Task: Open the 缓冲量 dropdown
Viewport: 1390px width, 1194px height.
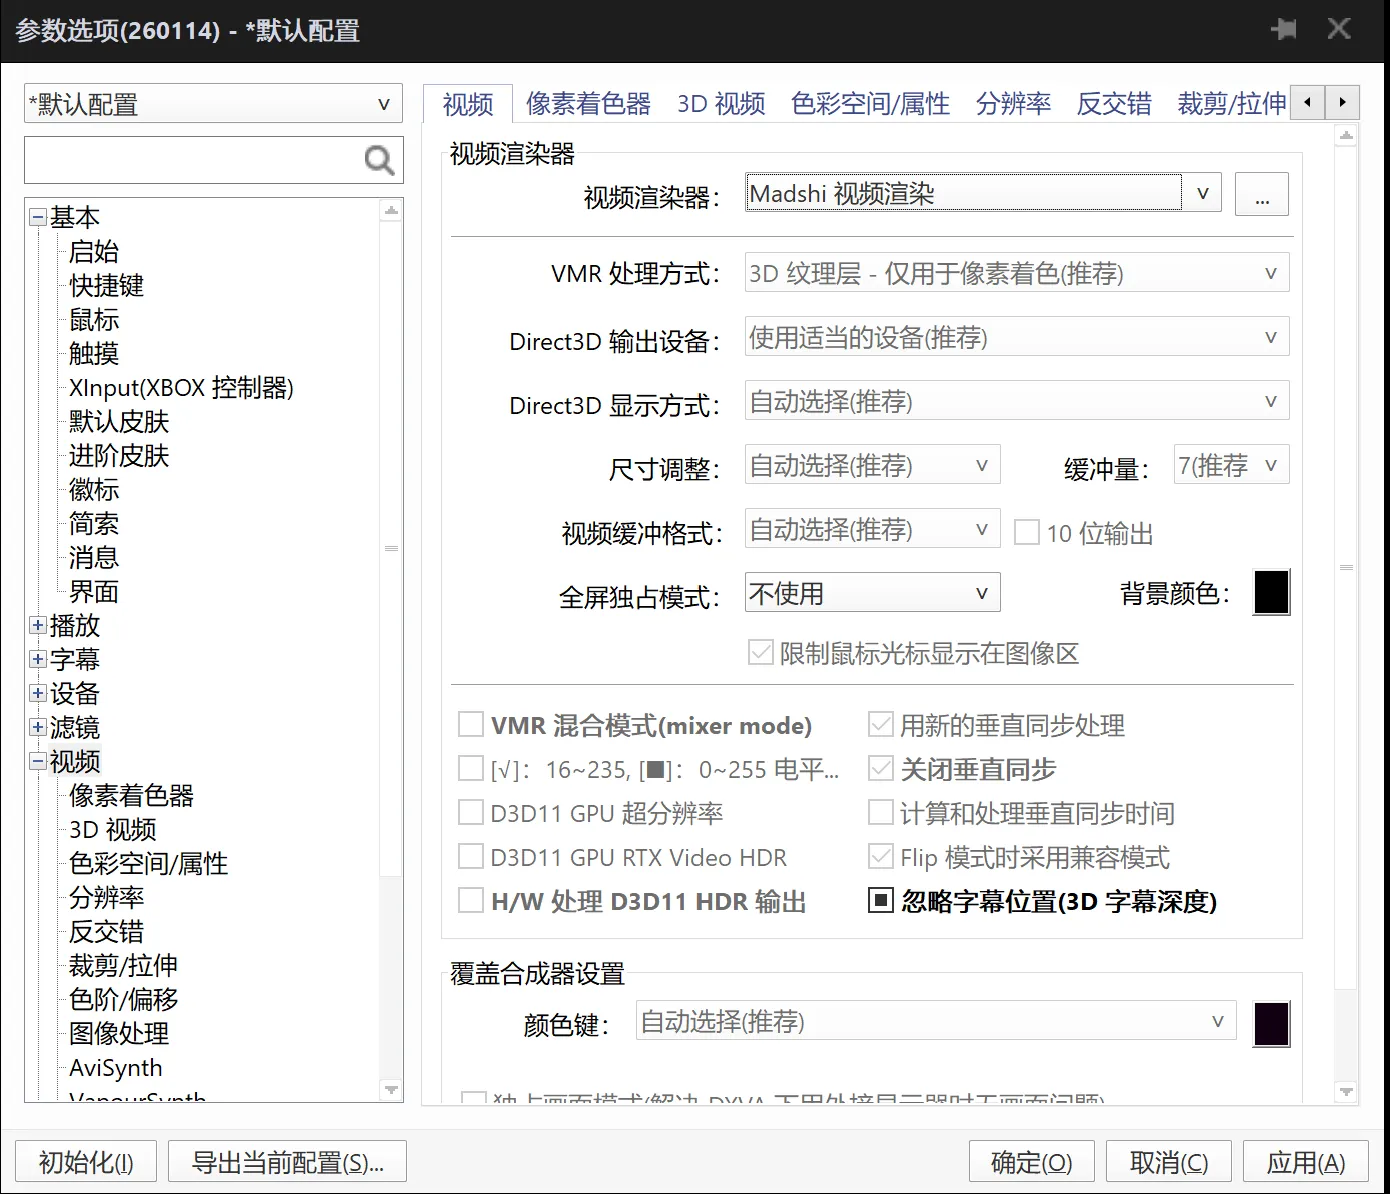Action: [x=1270, y=464]
